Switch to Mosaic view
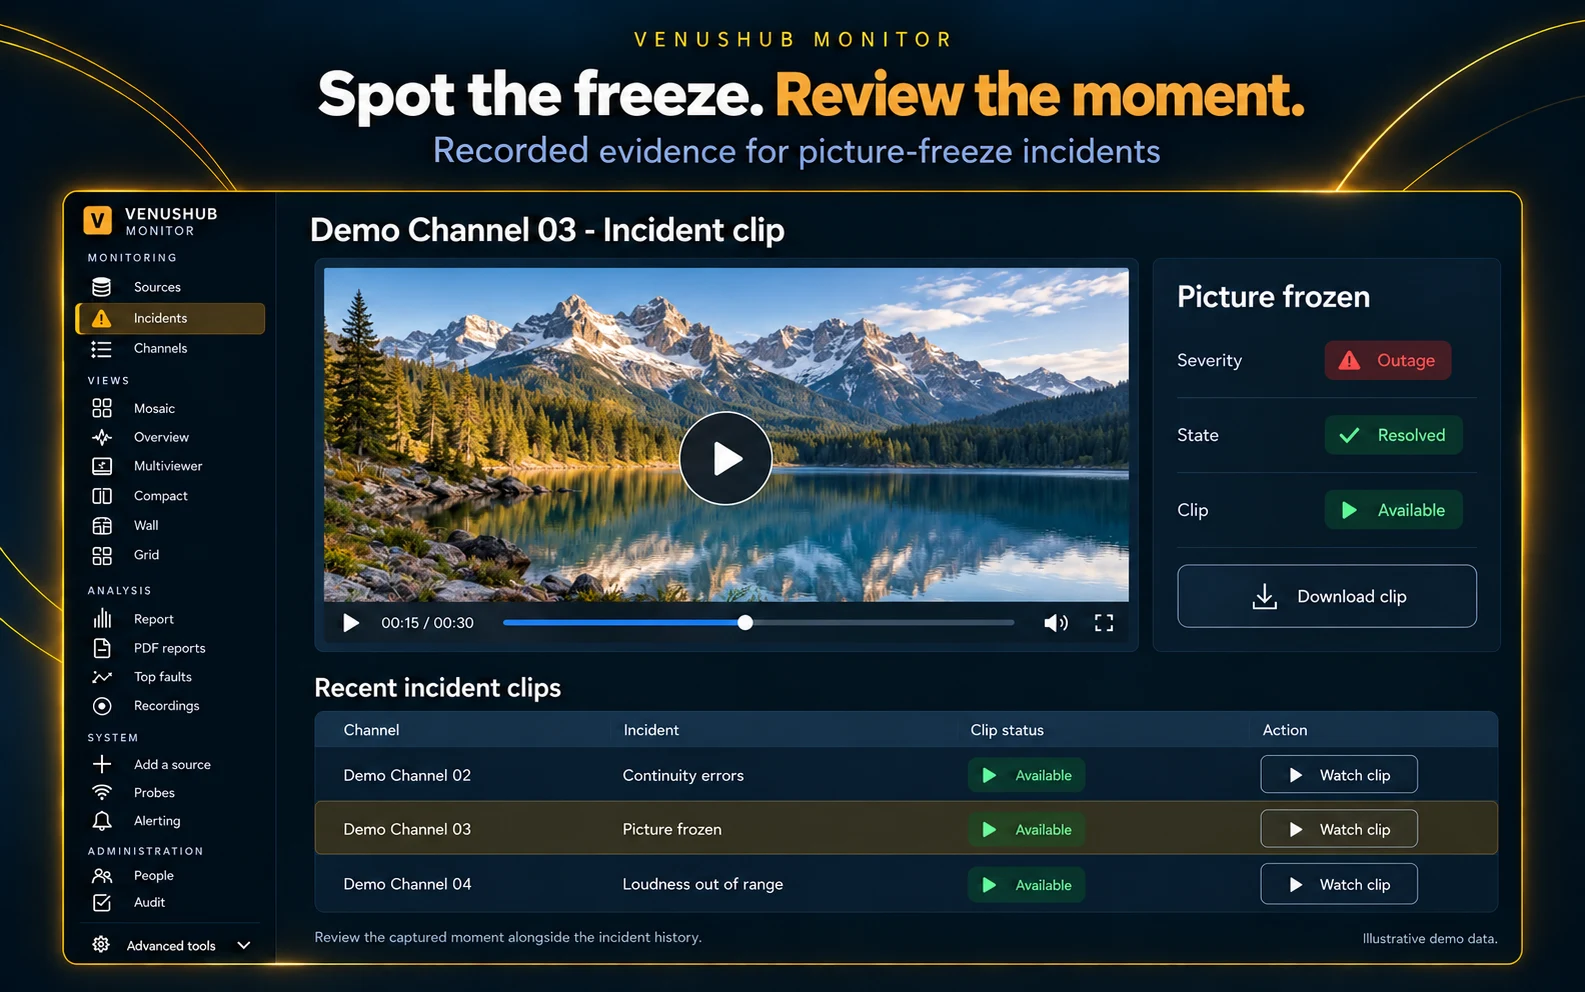 click(154, 408)
